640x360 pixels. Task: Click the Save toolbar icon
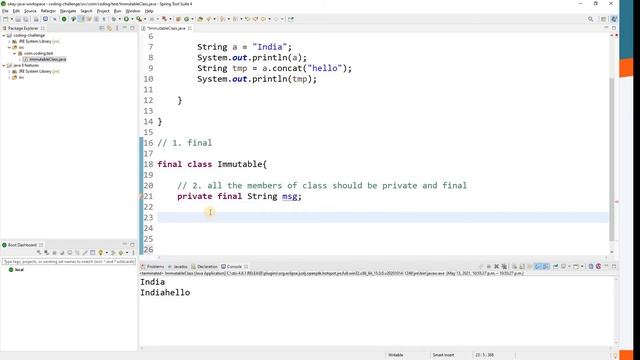pyautogui.click(x=18, y=19)
